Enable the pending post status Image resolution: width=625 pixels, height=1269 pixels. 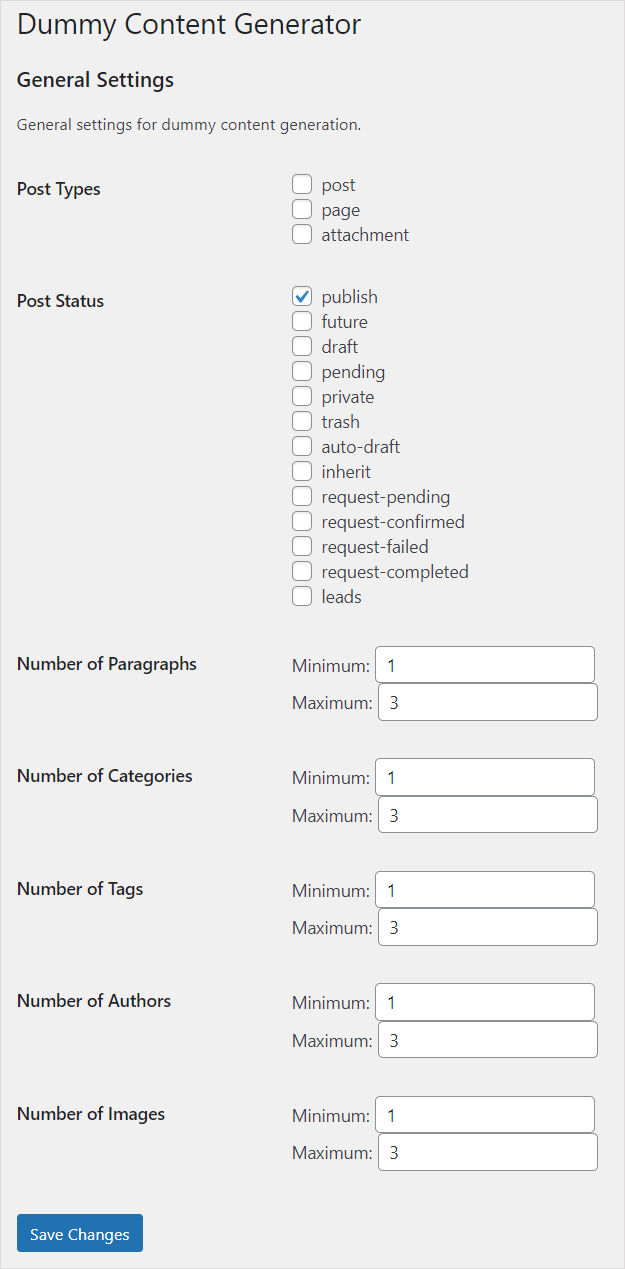[x=302, y=371]
